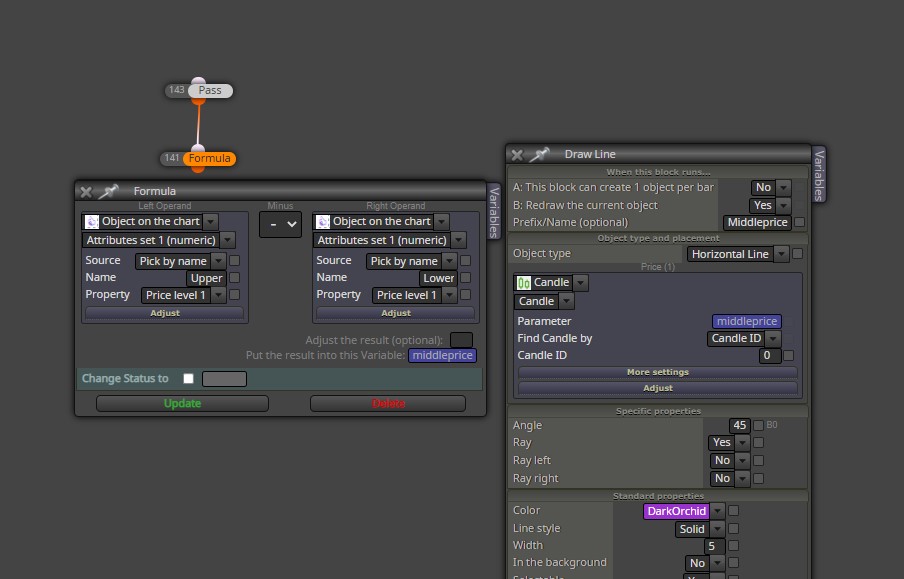This screenshot has width=904, height=579.
Task: Click the green Update button
Action: (x=182, y=404)
